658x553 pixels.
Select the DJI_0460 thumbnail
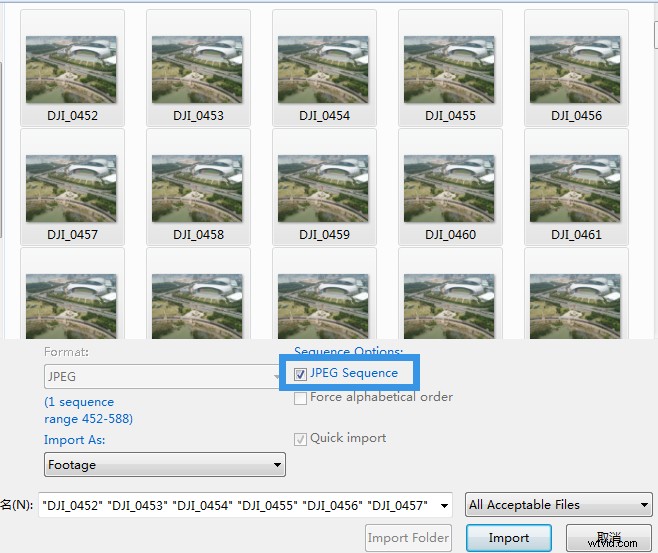449,188
